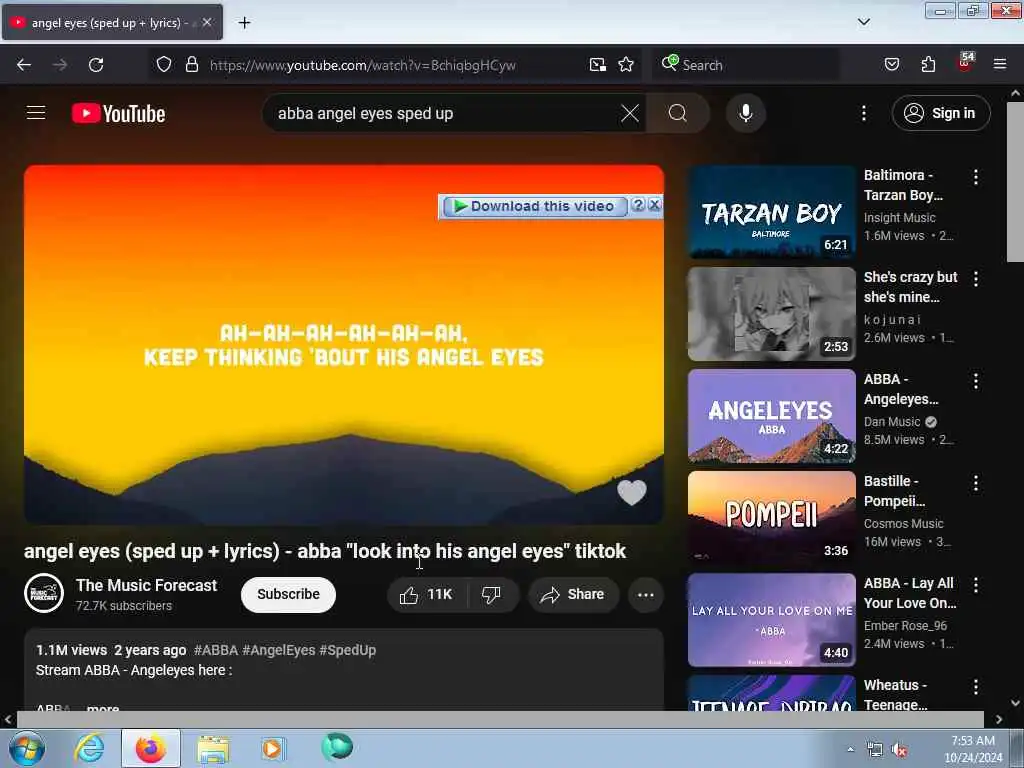Image resolution: width=1024 pixels, height=768 pixels.
Task: Open Tarzan Boy thumbnail
Action: [x=771, y=212]
